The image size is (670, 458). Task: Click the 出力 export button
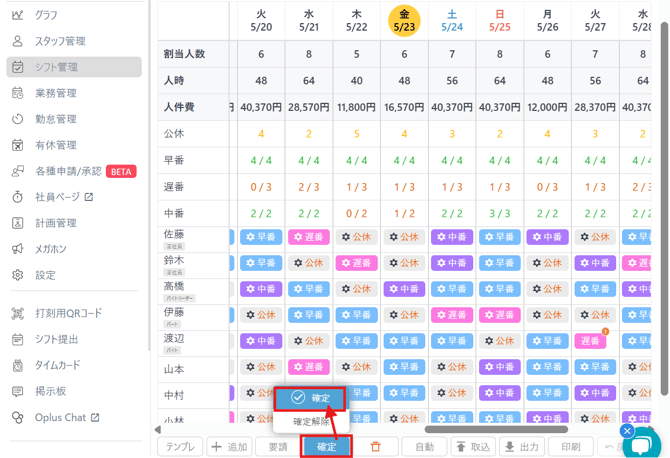point(521,447)
